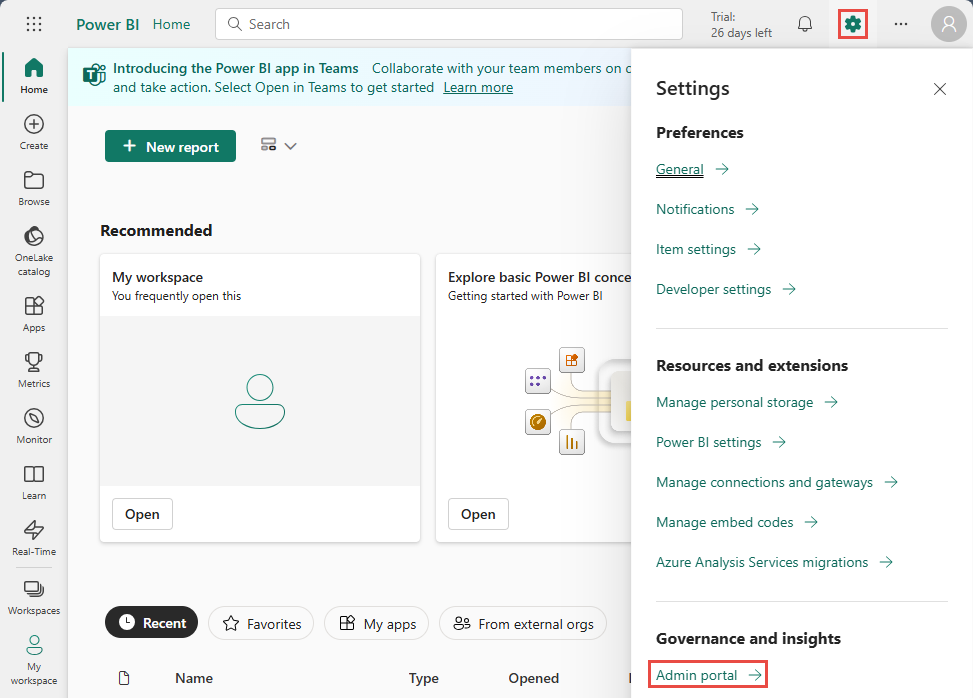
Task: Click the user profile avatar
Action: (948, 24)
